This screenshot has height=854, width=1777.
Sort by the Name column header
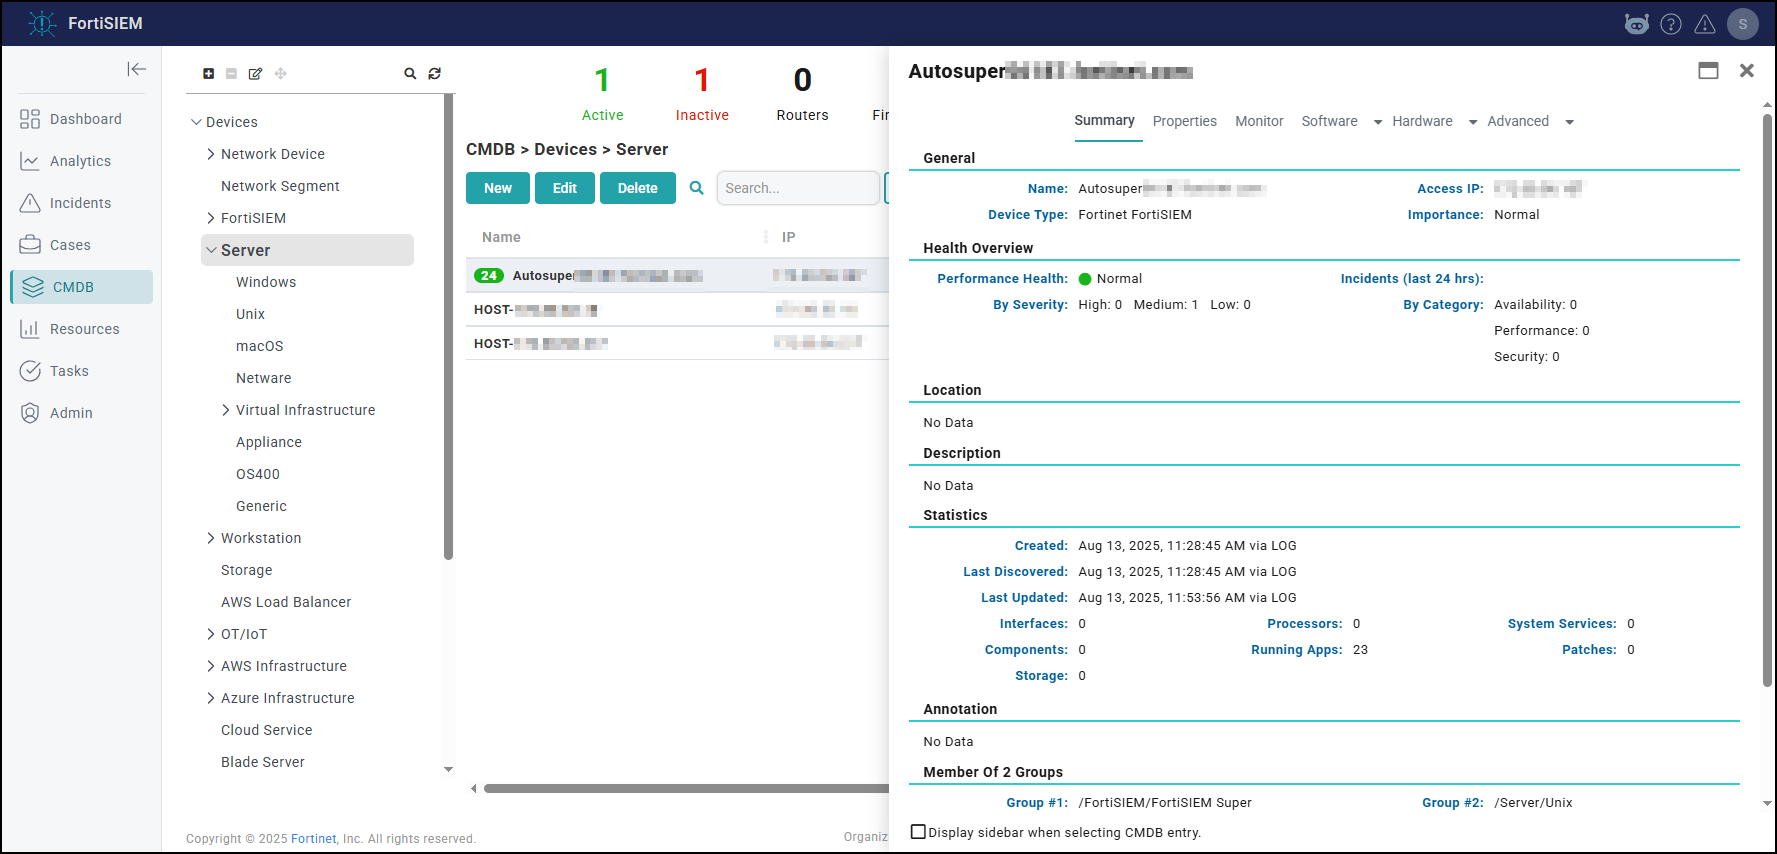501,237
